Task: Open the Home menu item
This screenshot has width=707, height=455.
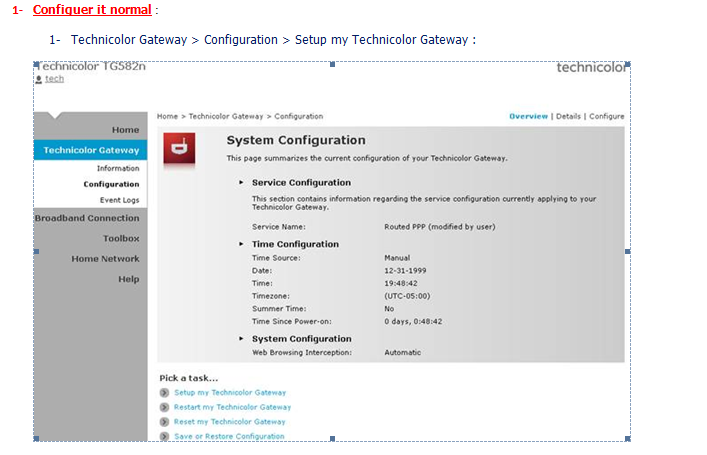Action: pos(125,130)
